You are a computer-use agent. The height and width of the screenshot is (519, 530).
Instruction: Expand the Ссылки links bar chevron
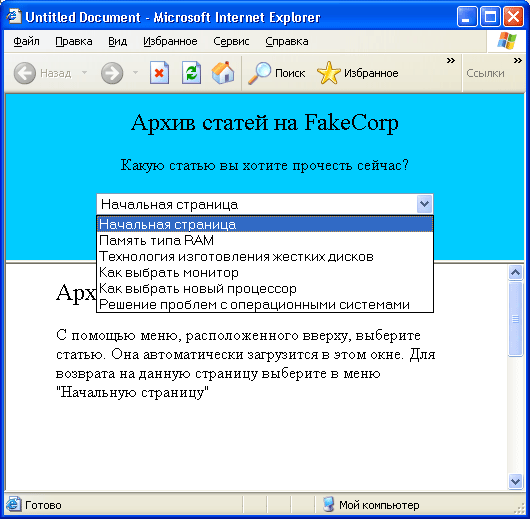point(517,61)
